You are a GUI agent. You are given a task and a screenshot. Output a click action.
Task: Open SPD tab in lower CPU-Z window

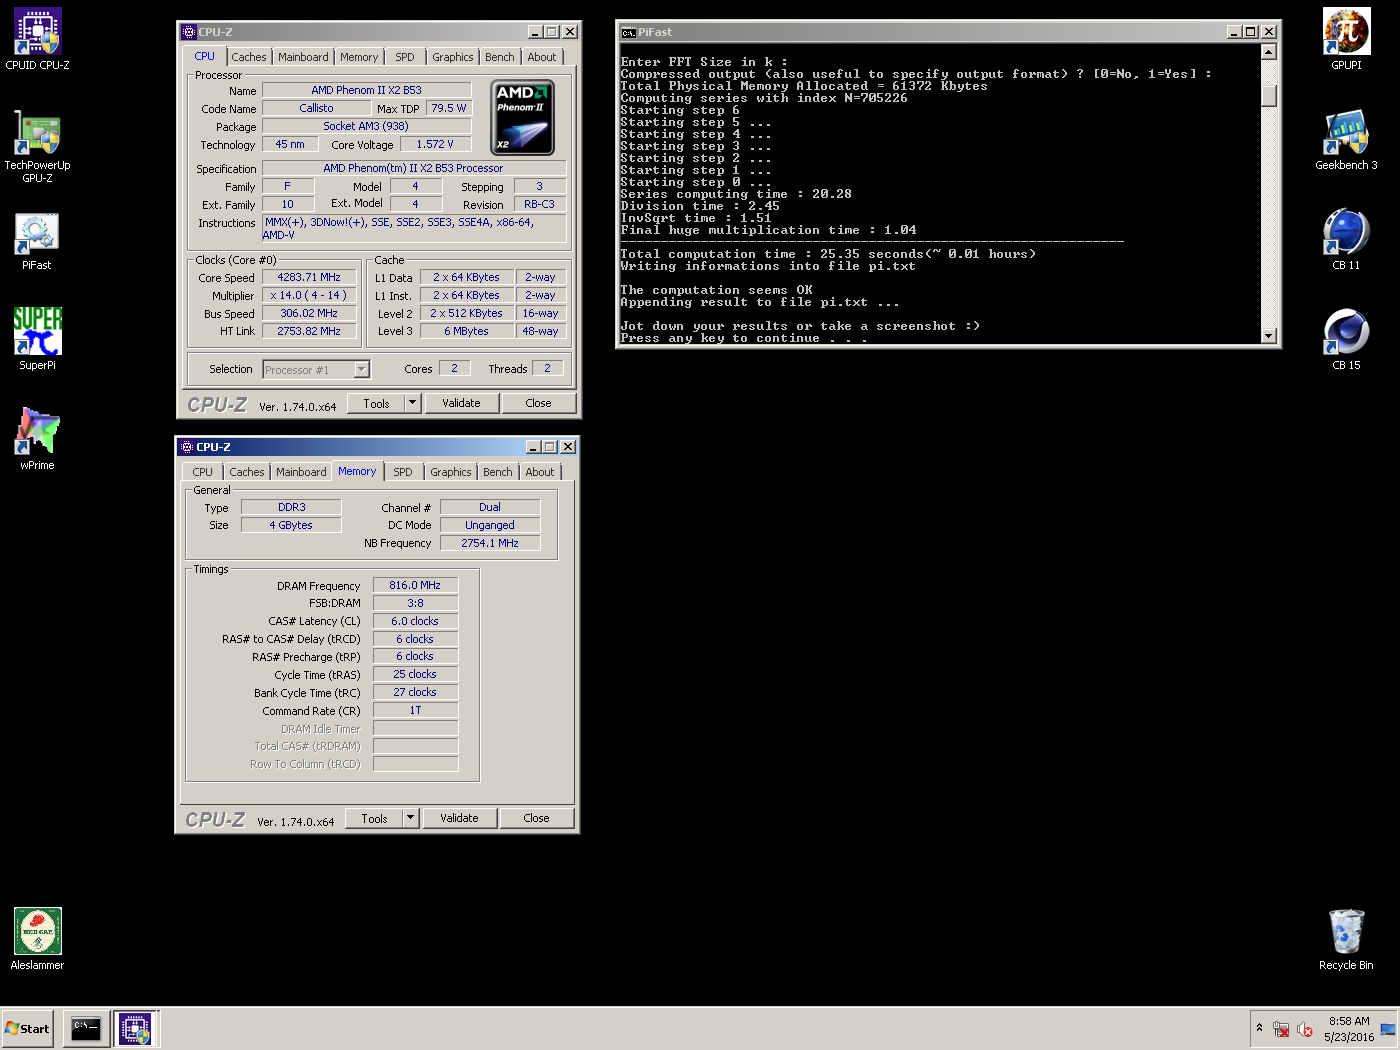403,472
